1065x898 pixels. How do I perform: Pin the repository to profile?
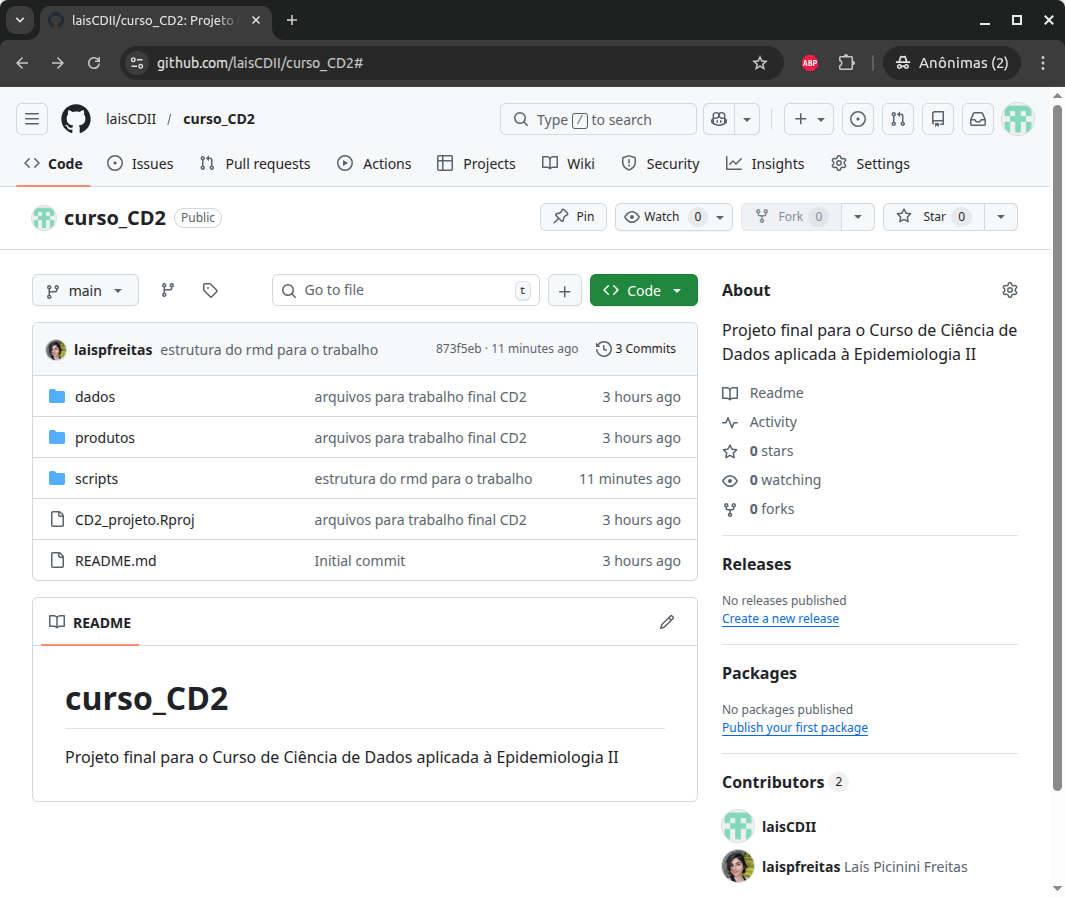574,217
